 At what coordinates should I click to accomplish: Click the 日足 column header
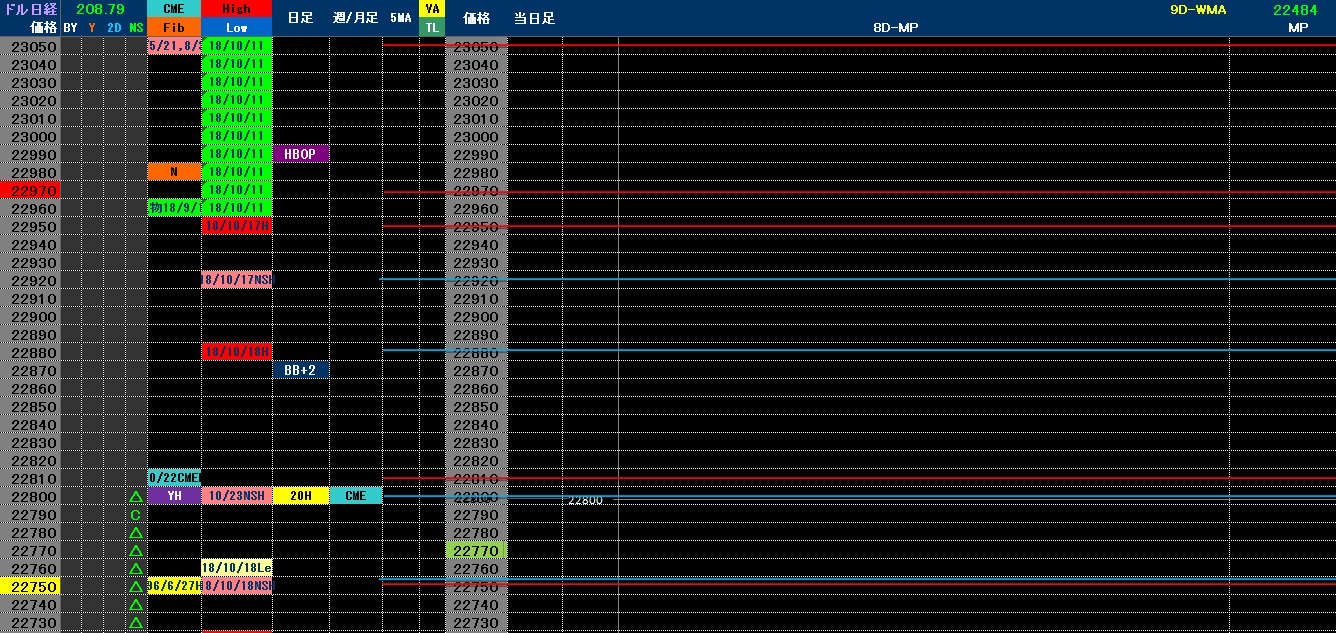click(x=300, y=18)
